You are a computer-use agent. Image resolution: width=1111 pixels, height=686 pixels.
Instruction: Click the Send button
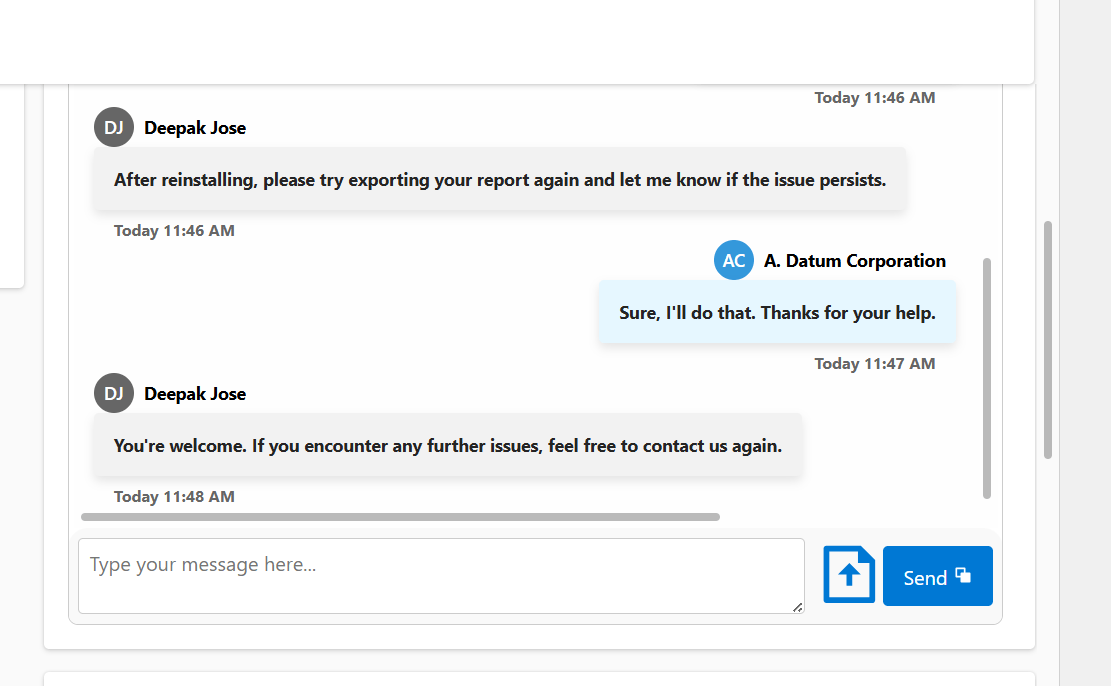pos(937,576)
